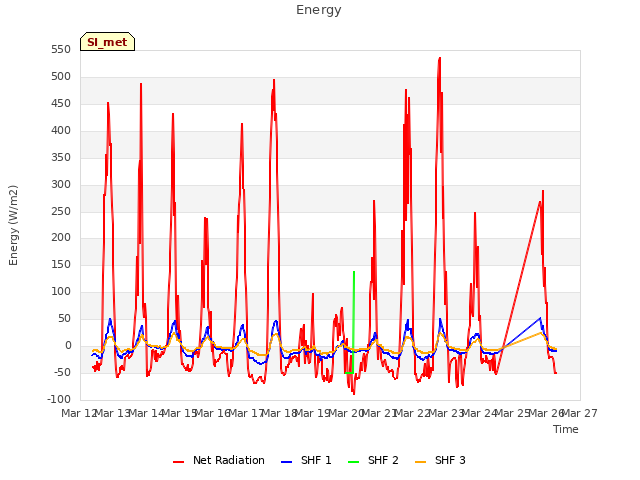Click the 300 y-axis tick label

[61, 184]
